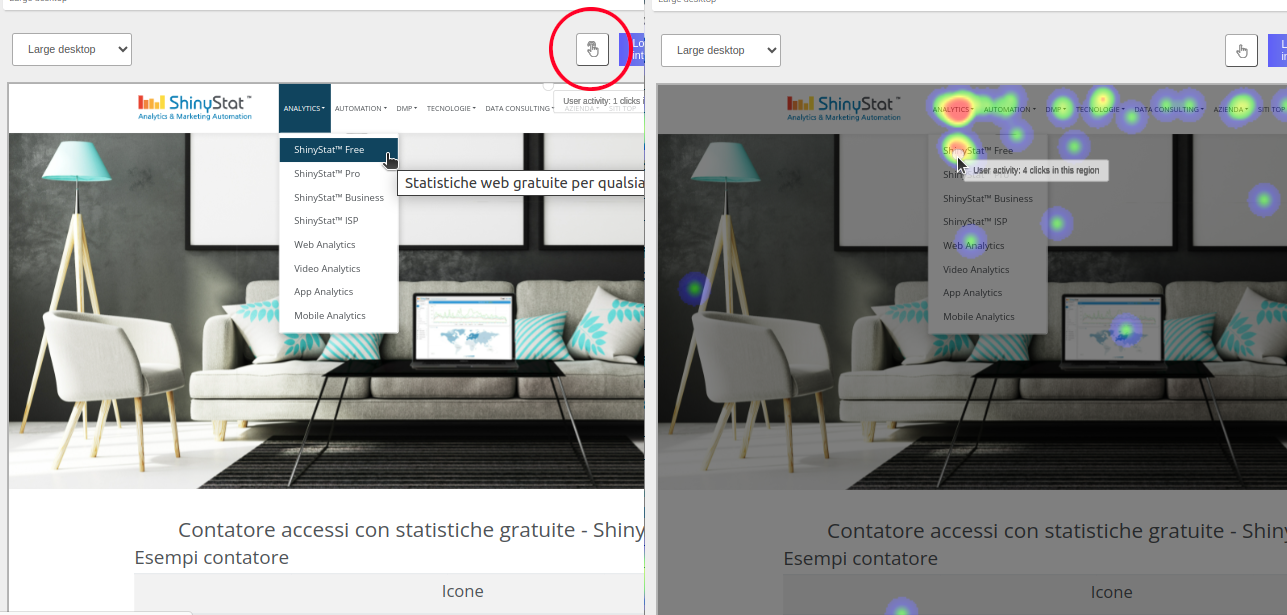
Task: Expand the AUTOMATION menu in the left panel
Action: [x=361, y=109]
